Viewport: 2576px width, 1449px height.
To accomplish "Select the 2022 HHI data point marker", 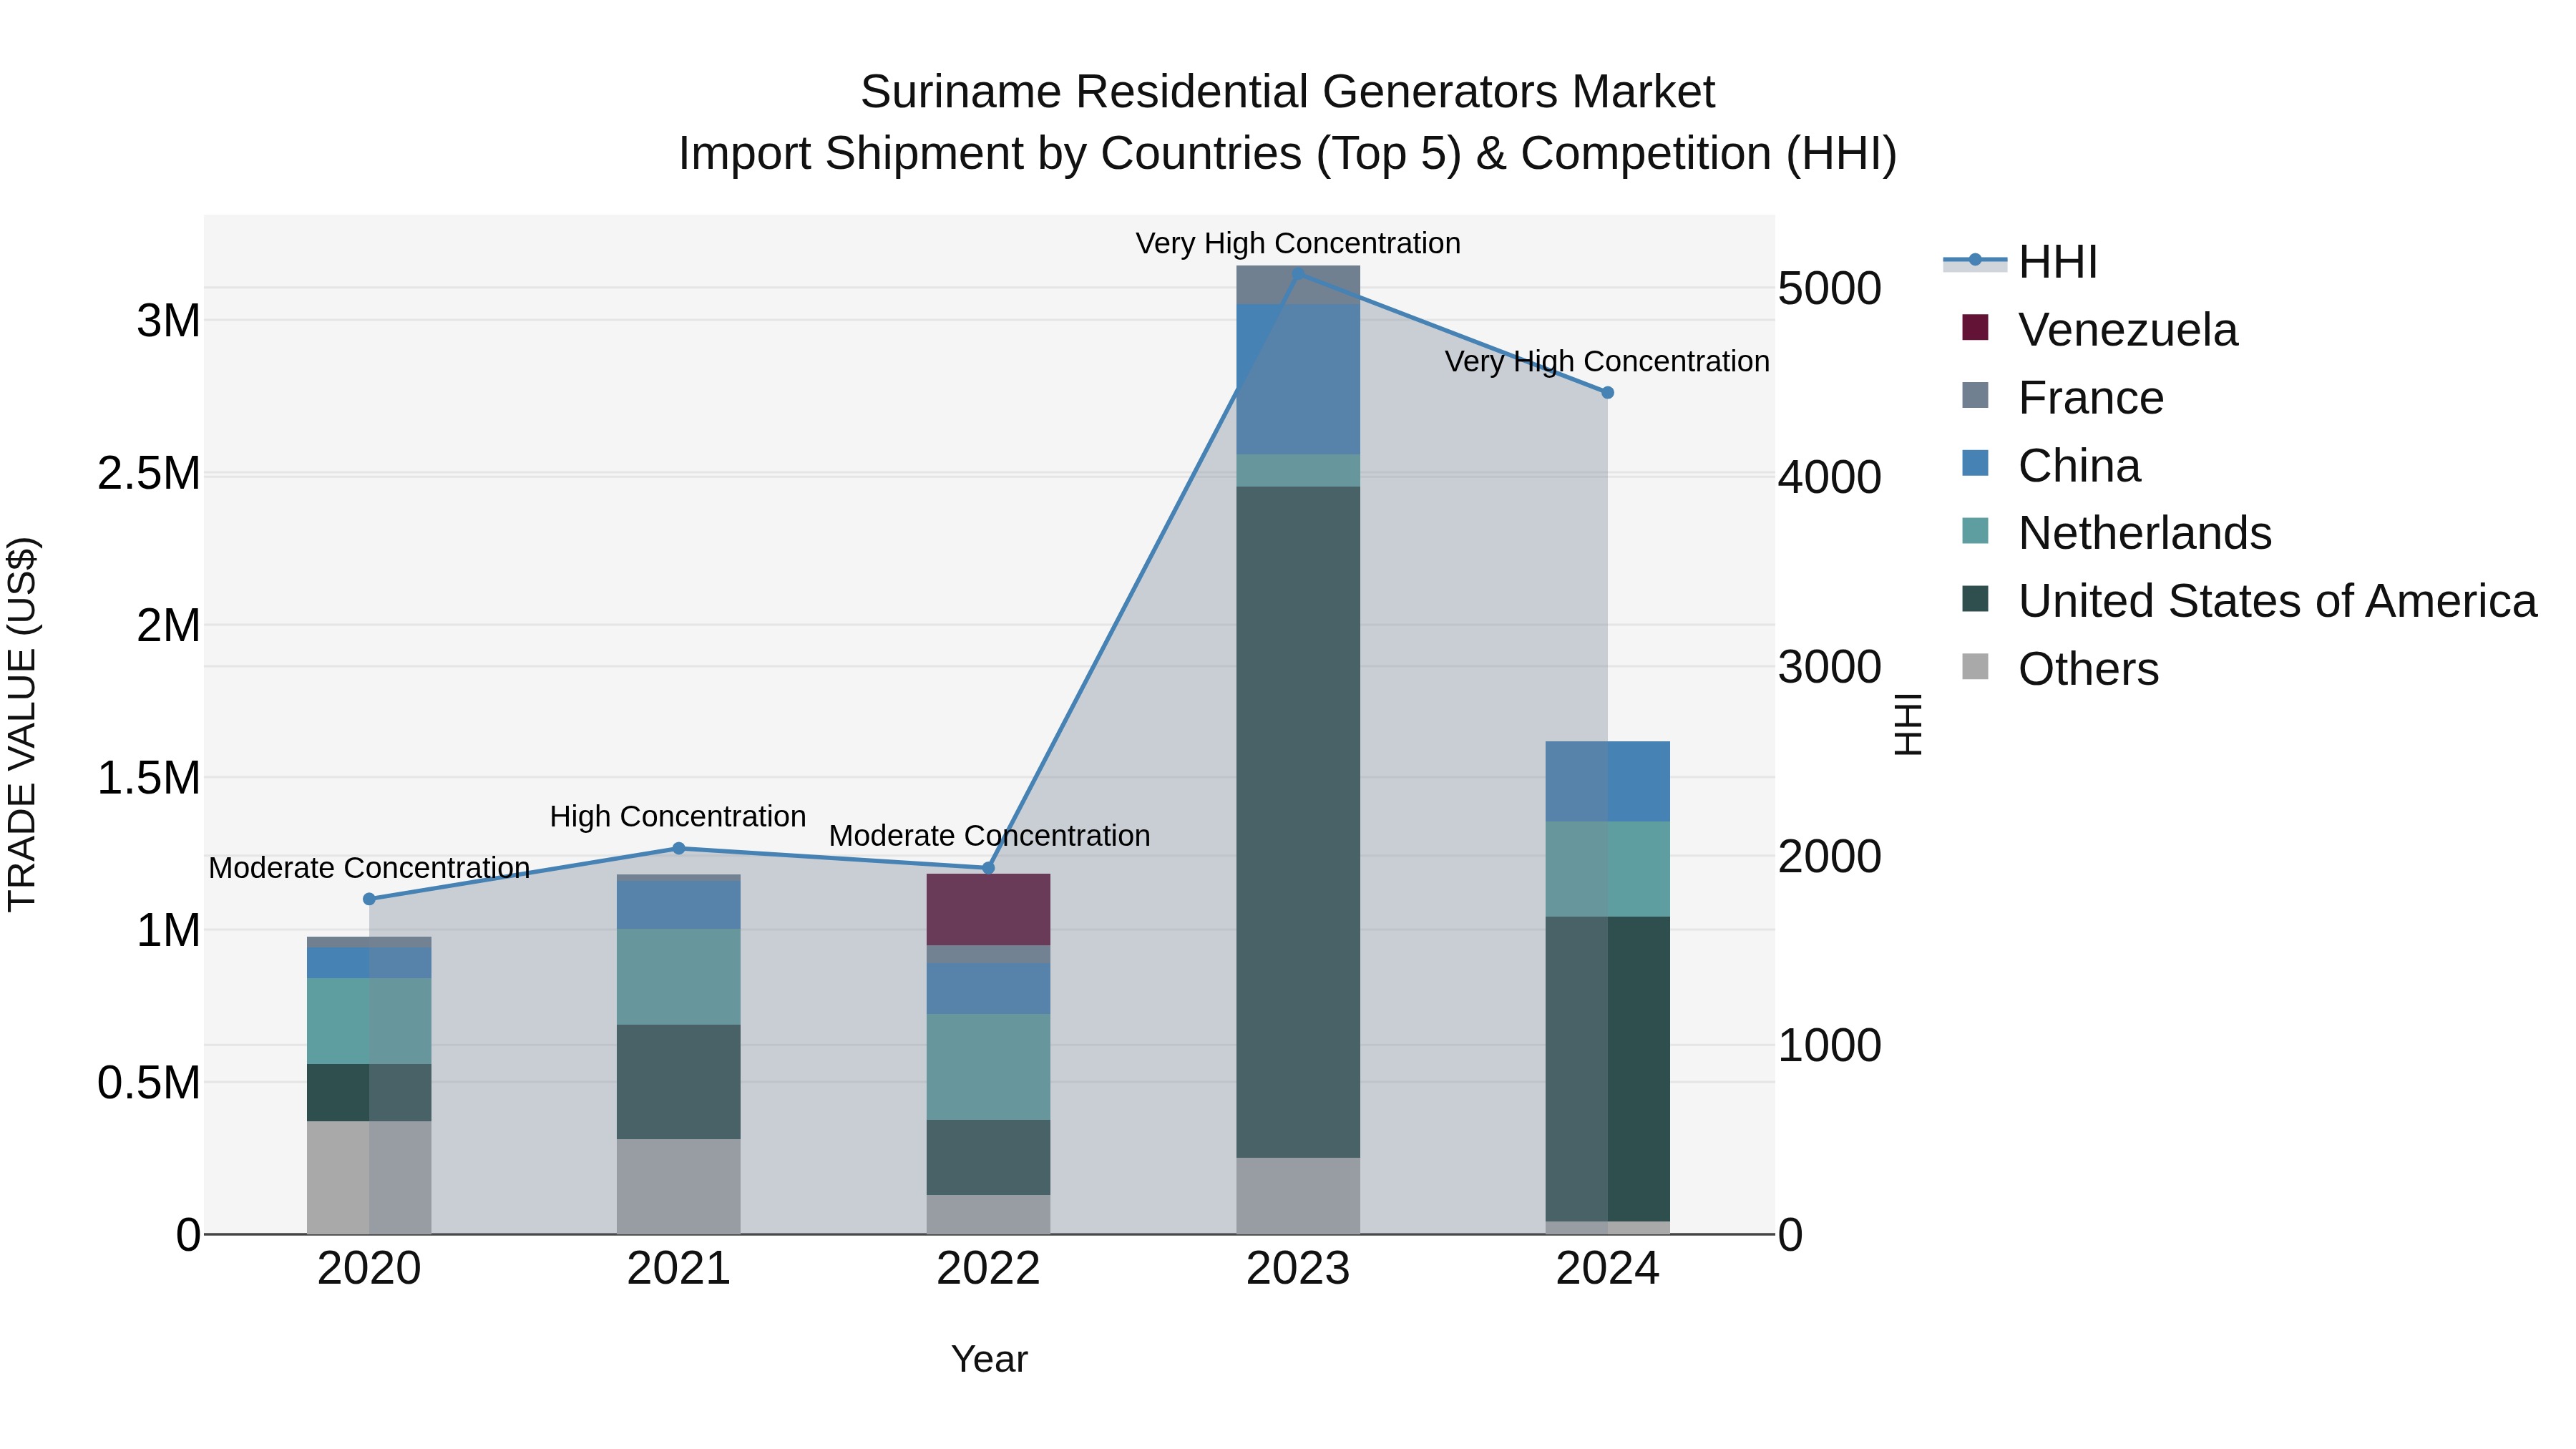I will point(989,868).
